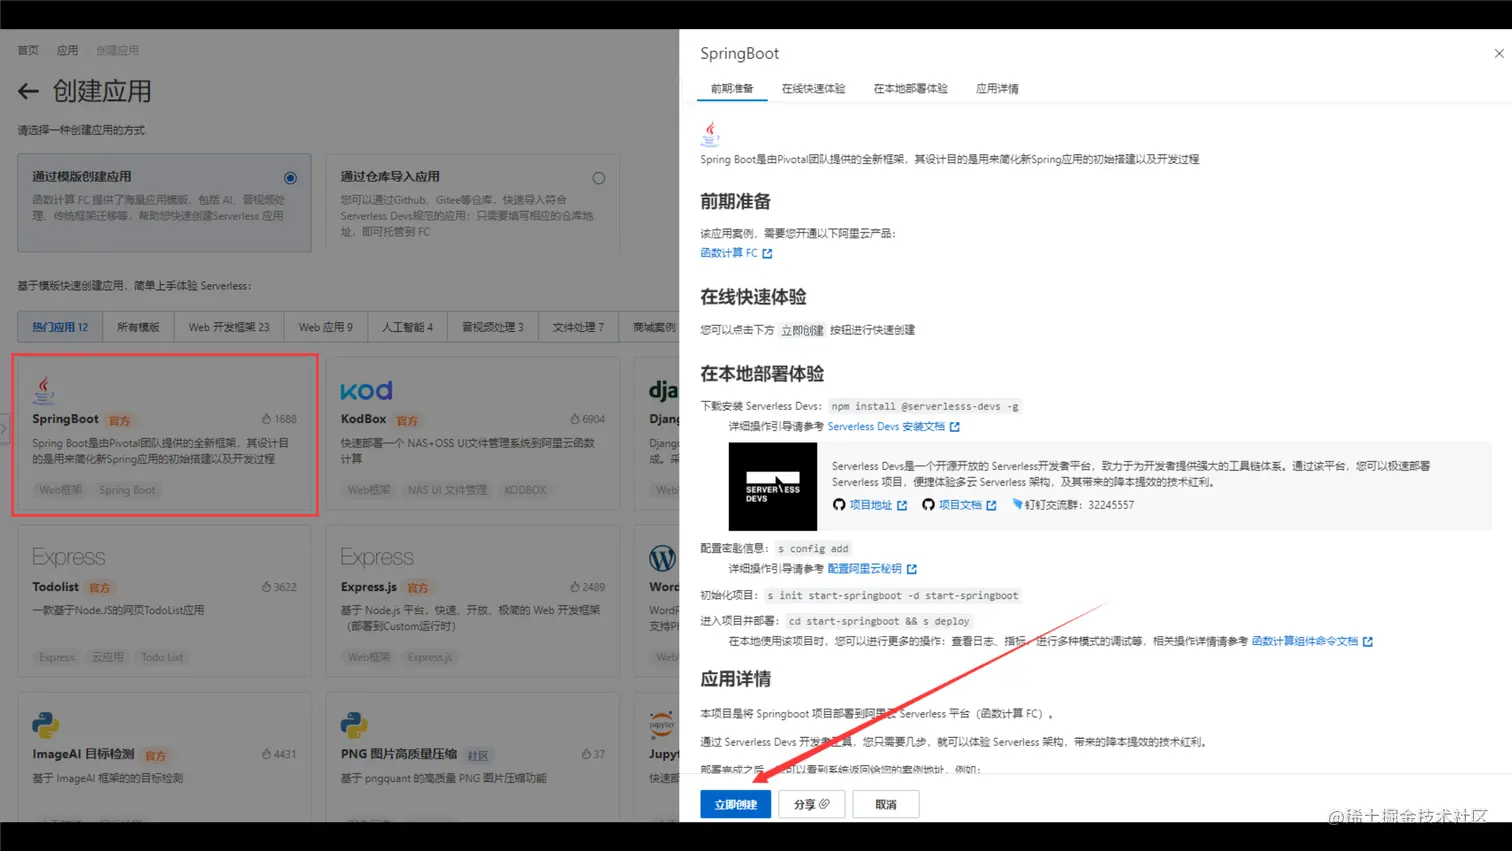Click the Django template logo

[662, 391]
